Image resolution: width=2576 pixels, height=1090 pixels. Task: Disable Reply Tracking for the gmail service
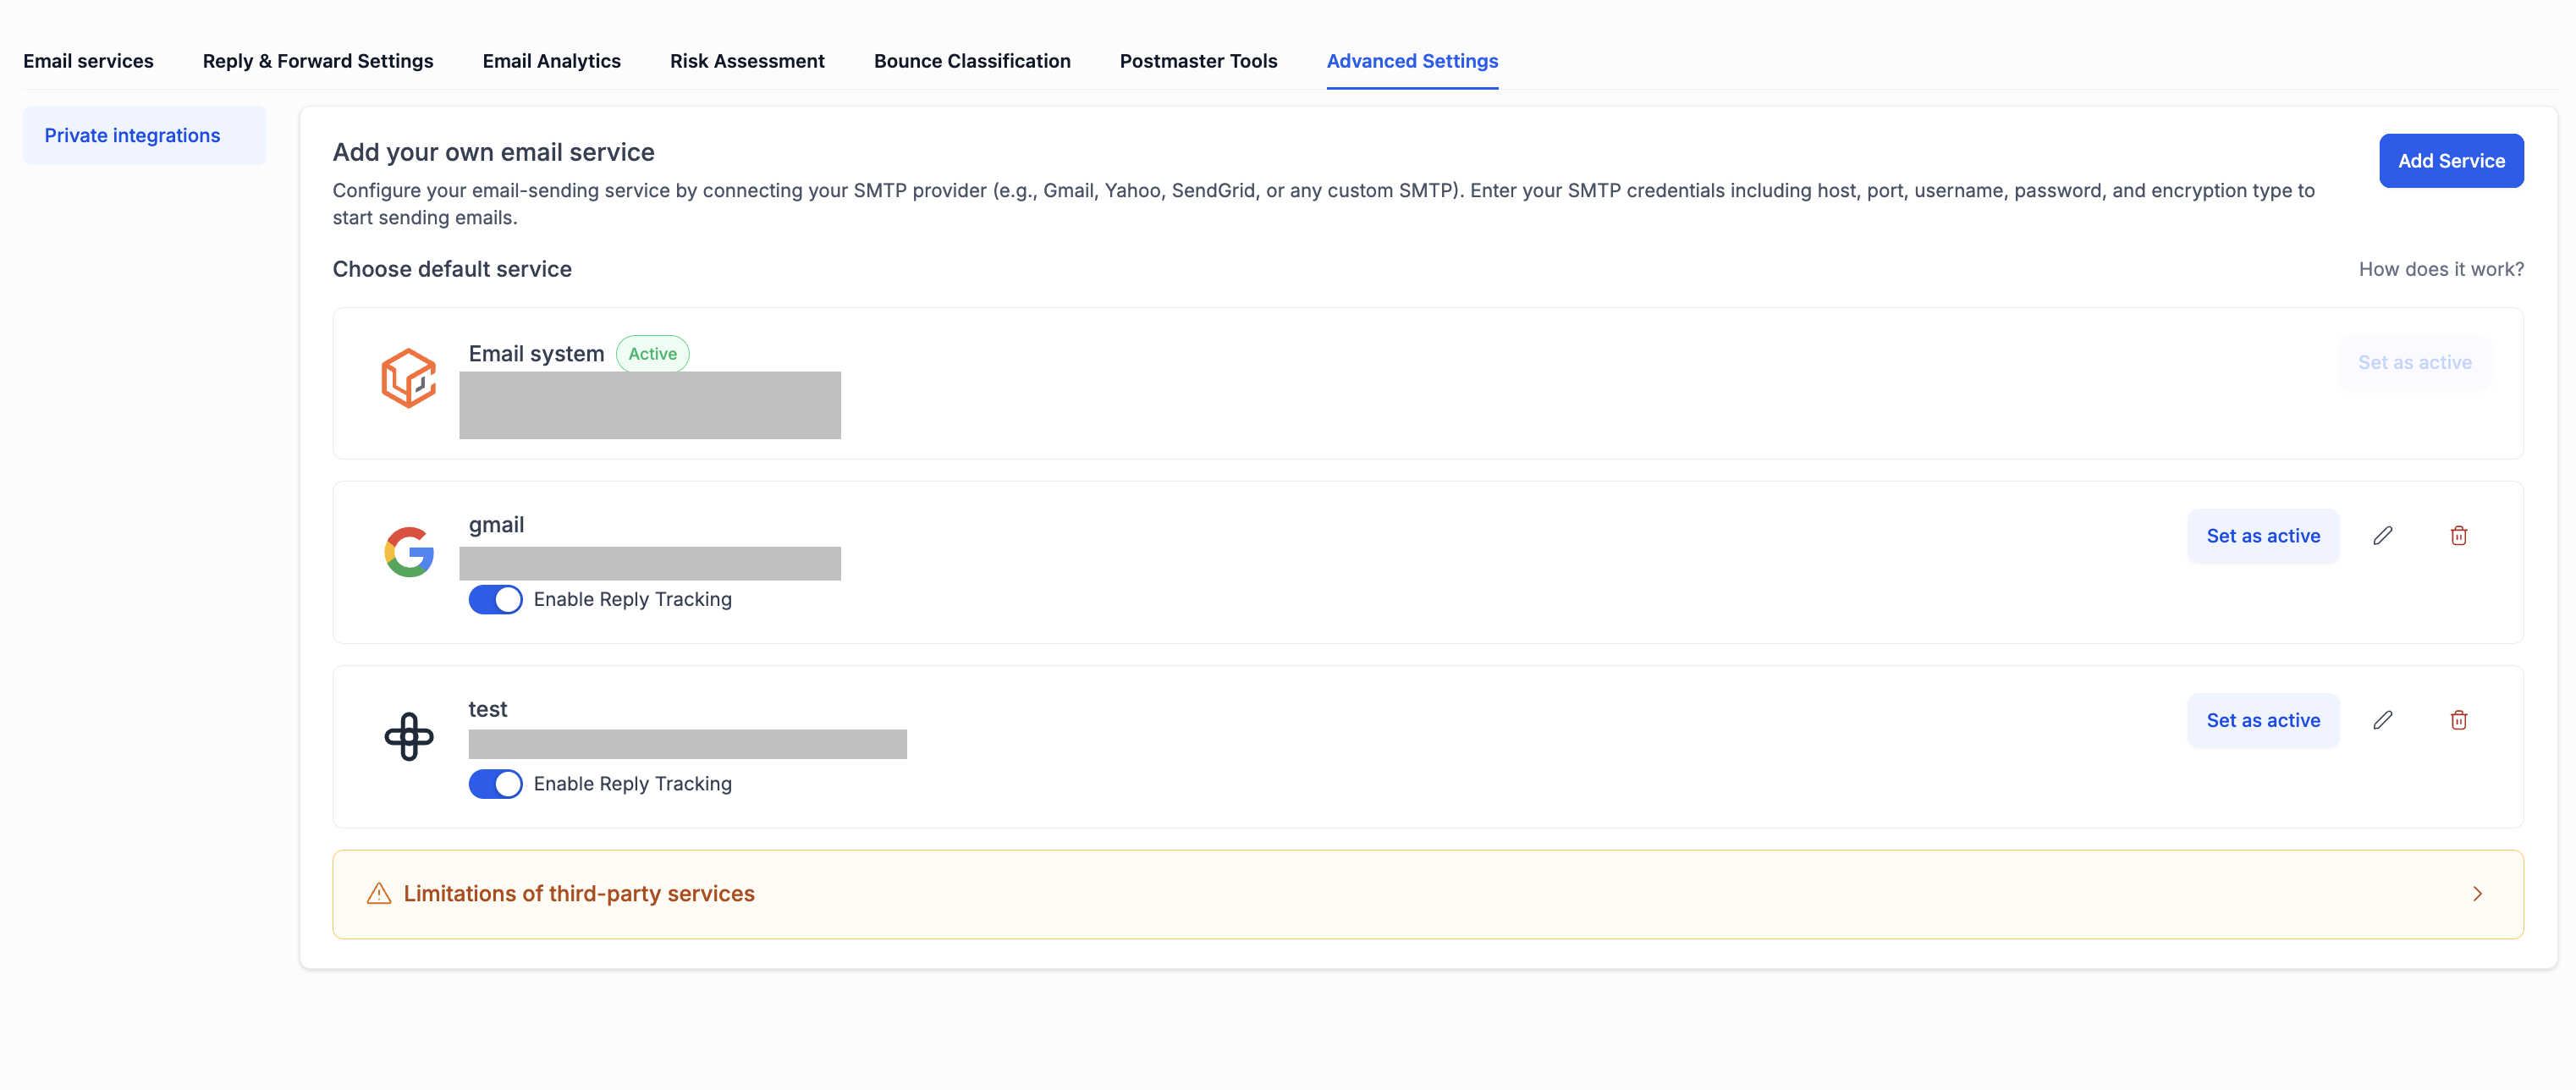(x=495, y=599)
